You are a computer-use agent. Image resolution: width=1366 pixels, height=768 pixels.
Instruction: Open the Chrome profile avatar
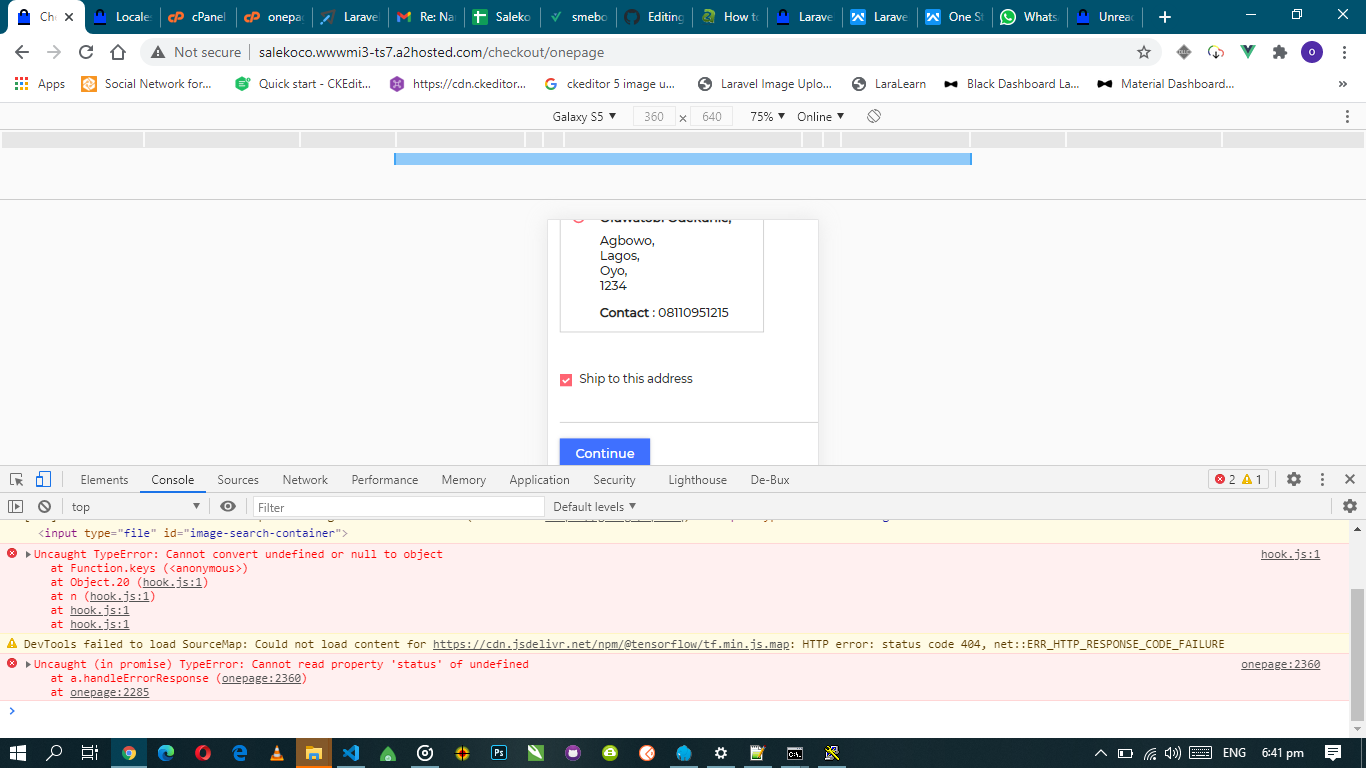pyautogui.click(x=1312, y=52)
